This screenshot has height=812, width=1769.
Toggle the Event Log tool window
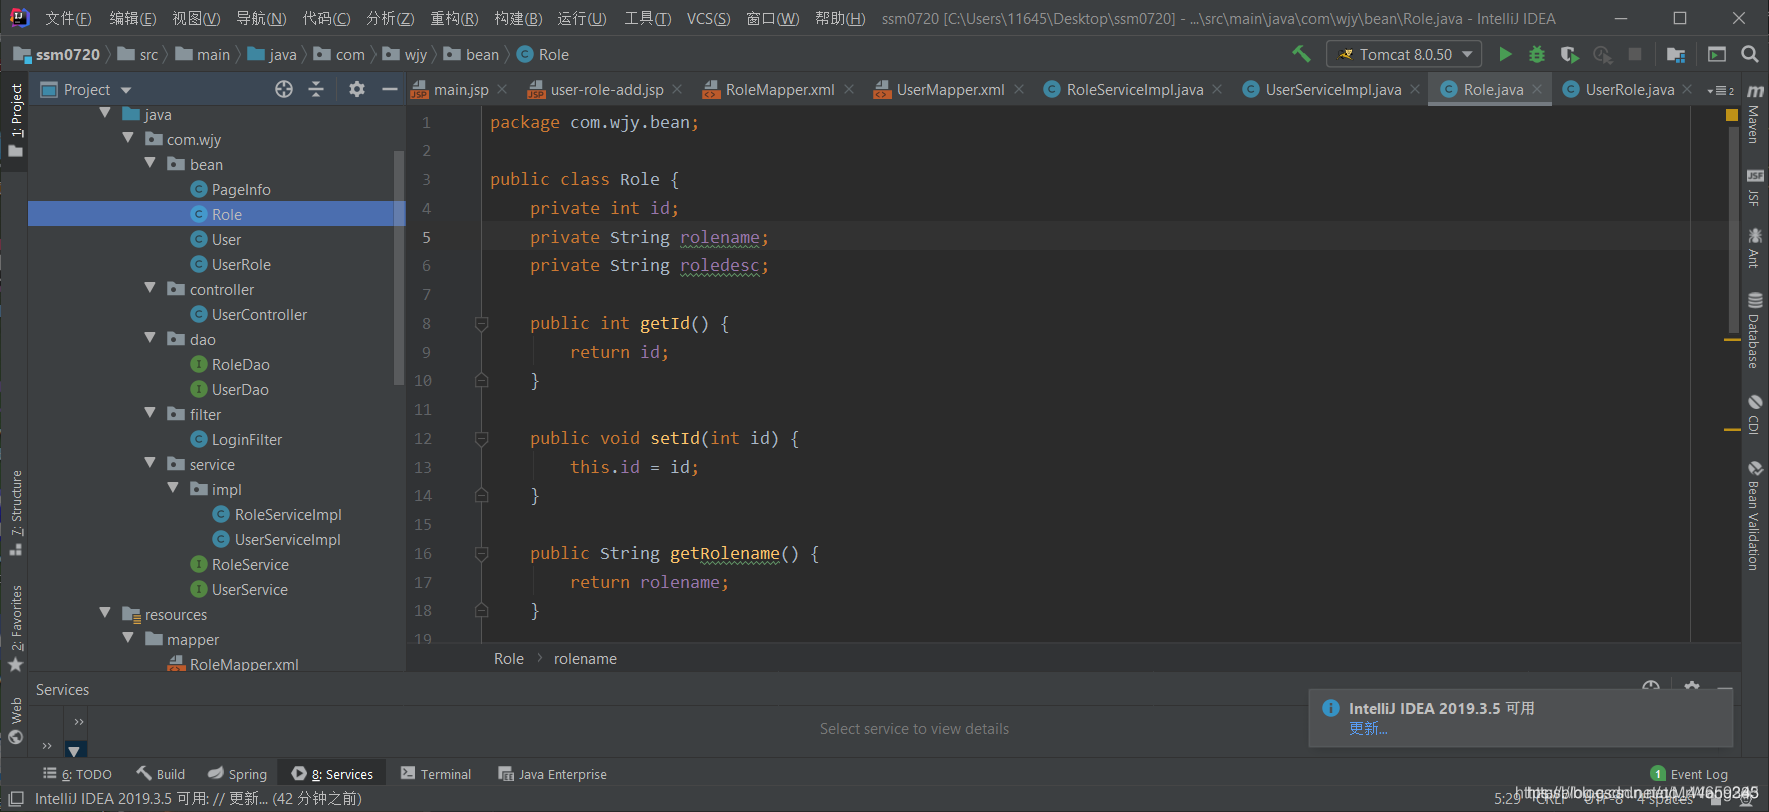point(1689,774)
